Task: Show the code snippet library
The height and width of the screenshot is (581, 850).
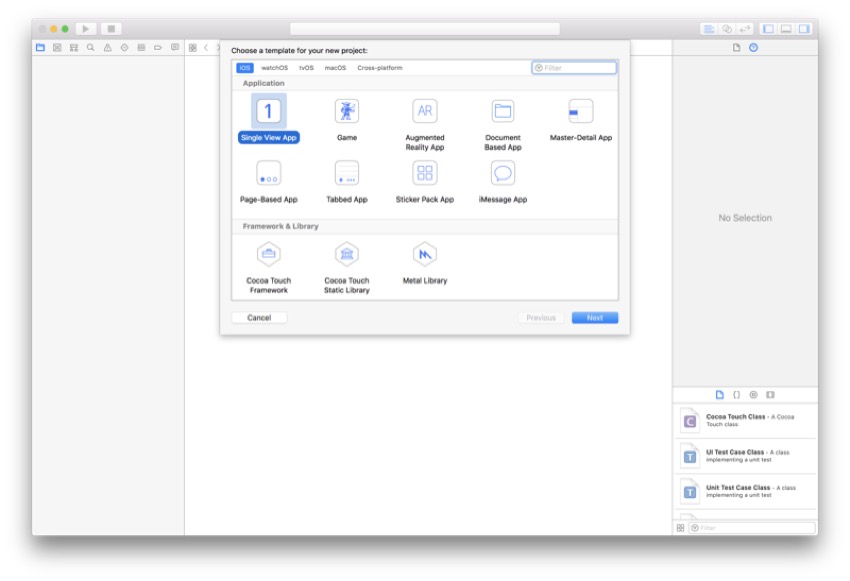Action: [x=736, y=395]
